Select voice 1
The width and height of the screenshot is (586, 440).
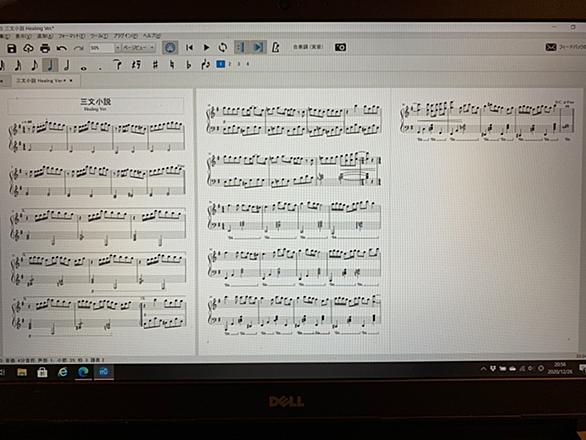coord(221,64)
